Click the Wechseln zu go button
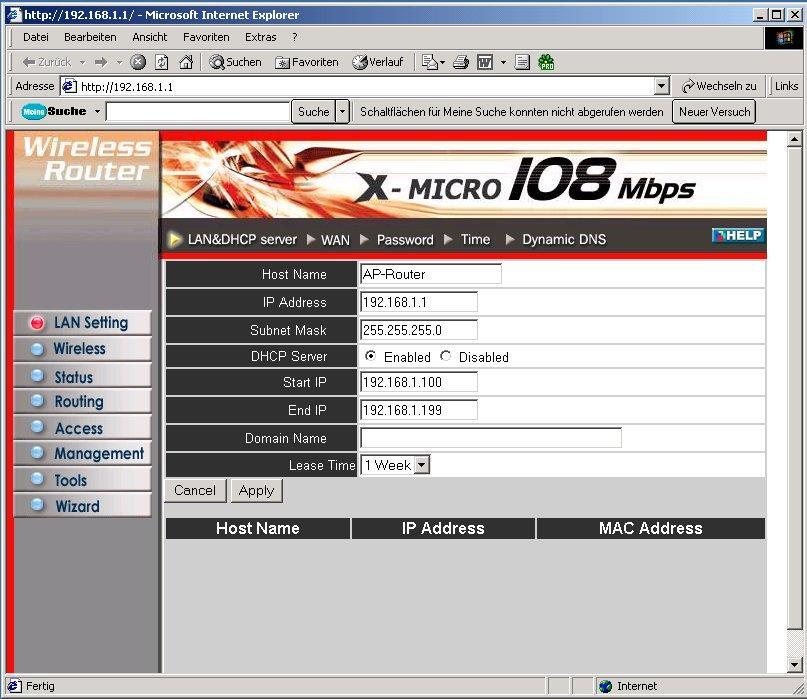Screen dimensions: 807x699 click(719, 86)
